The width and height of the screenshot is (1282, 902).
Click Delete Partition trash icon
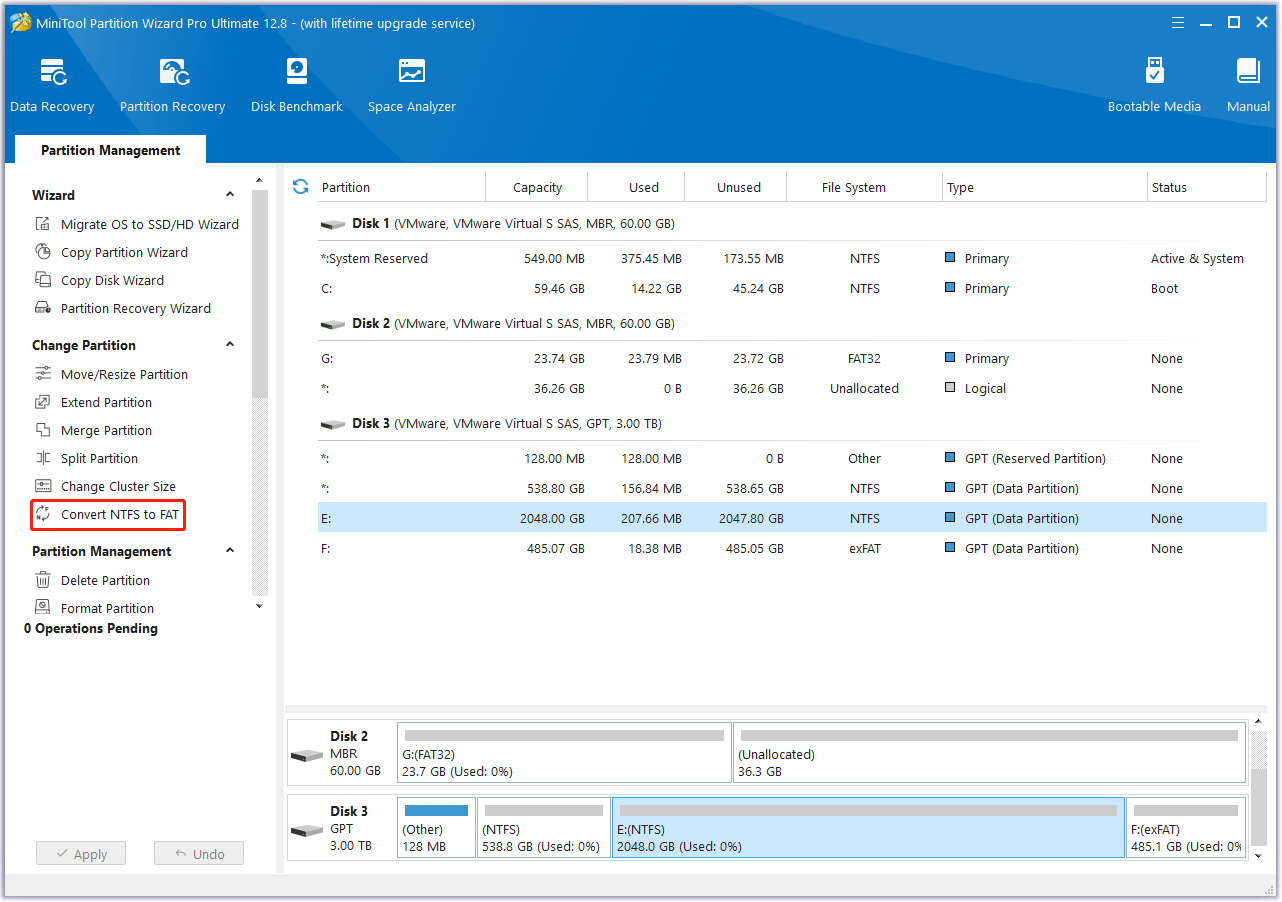(x=43, y=580)
